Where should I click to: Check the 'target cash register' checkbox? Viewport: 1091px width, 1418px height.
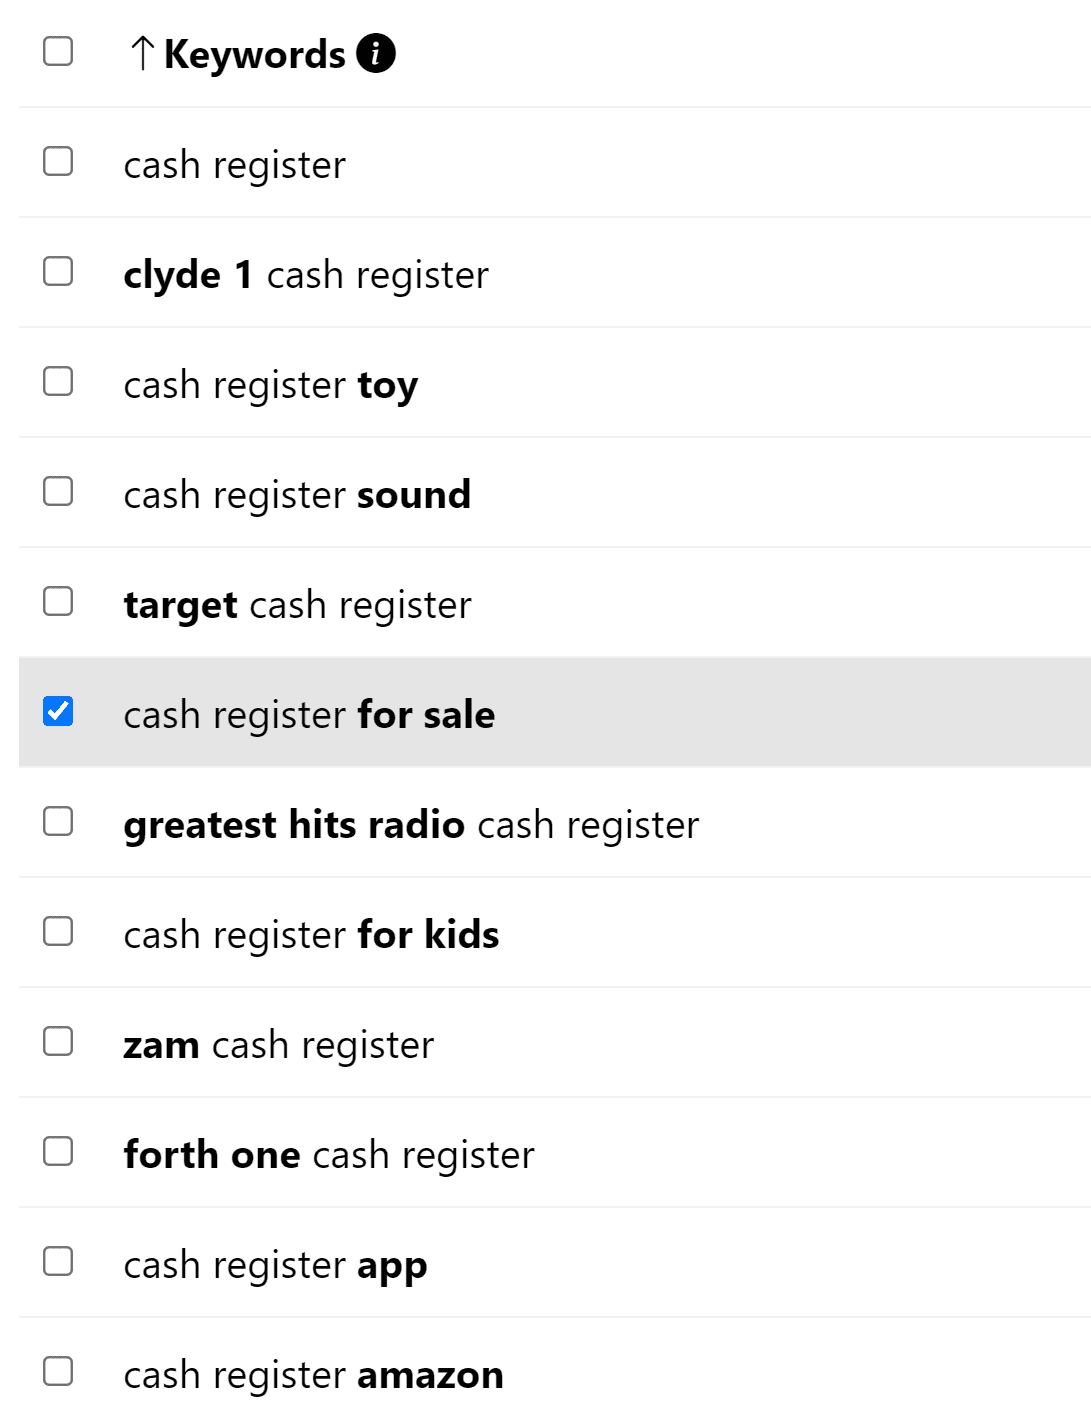tap(58, 601)
